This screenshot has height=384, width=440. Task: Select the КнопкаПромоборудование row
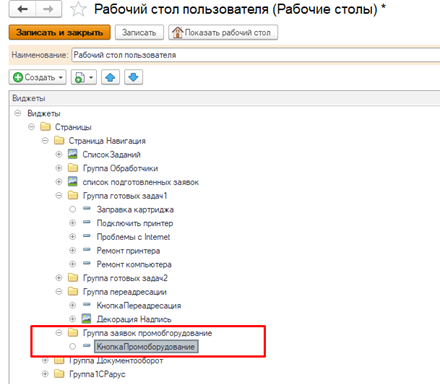point(146,347)
